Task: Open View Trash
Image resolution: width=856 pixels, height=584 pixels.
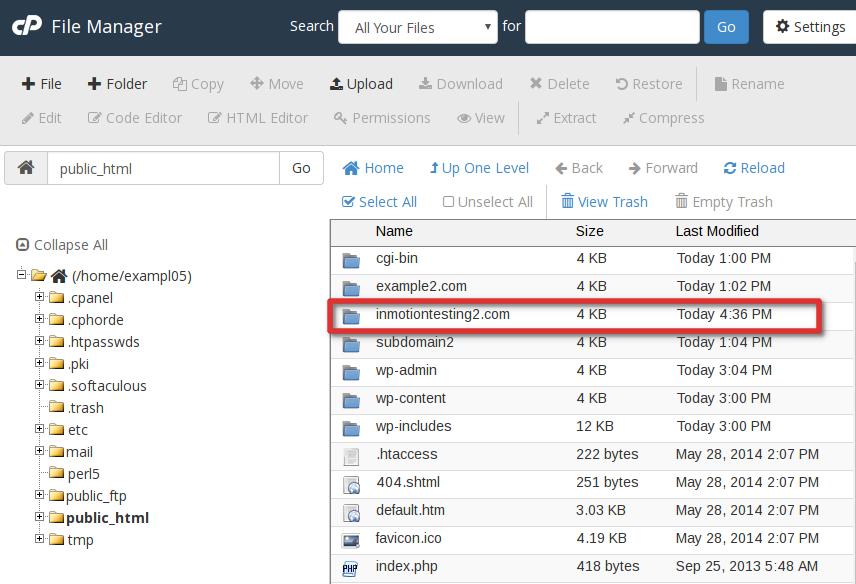Action: [x=604, y=201]
